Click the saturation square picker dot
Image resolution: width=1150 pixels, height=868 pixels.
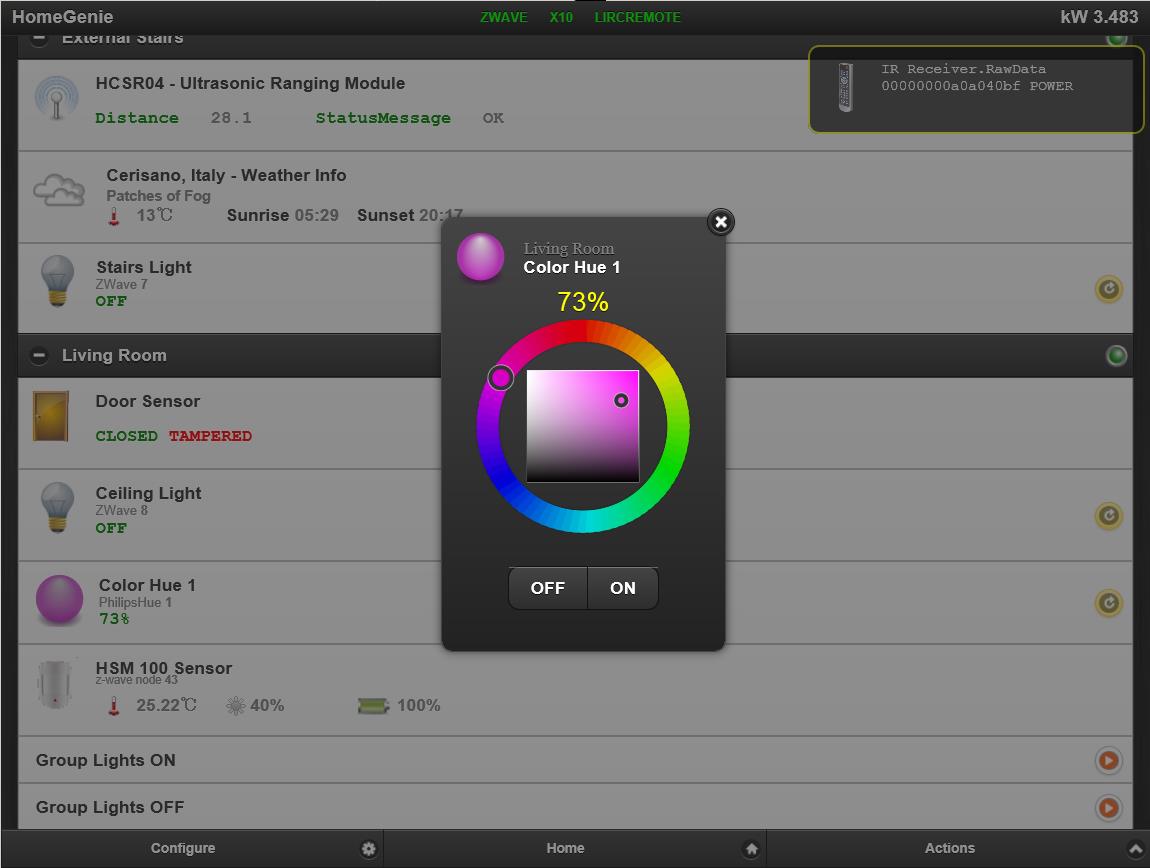coord(621,400)
